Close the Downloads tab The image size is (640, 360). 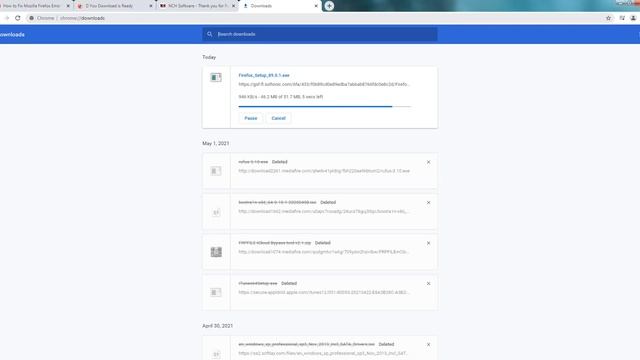[x=316, y=6]
